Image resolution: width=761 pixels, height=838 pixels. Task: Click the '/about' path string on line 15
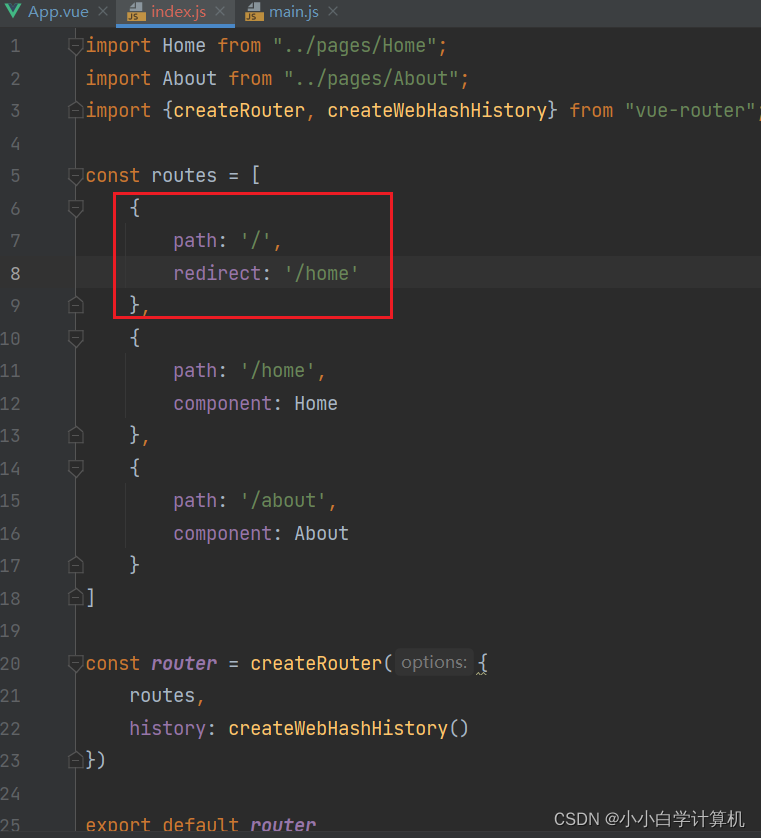283,501
